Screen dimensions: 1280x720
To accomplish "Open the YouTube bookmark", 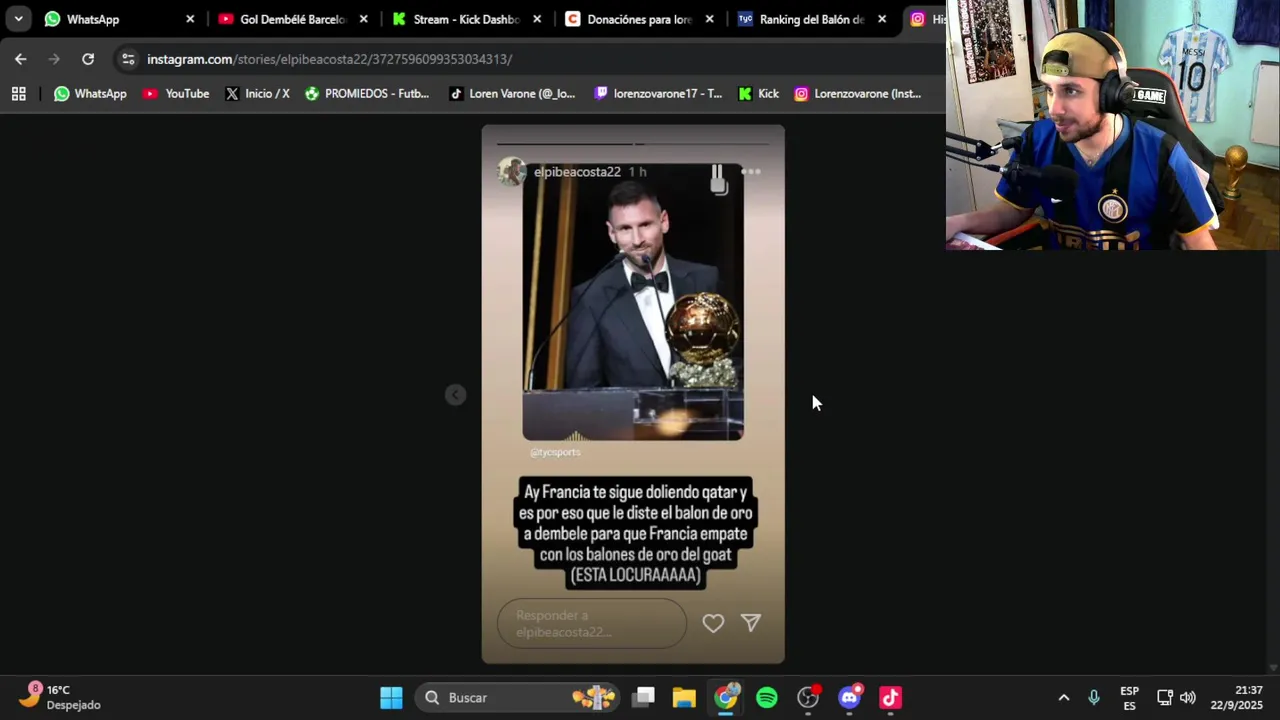I will pyautogui.click(x=176, y=93).
